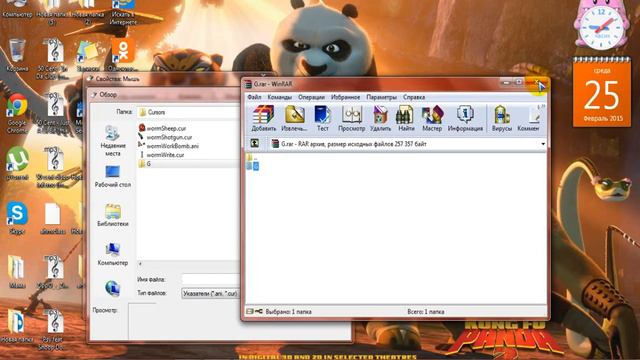Click the Извлечь (Extract) toolbar icon

(294, 118)
